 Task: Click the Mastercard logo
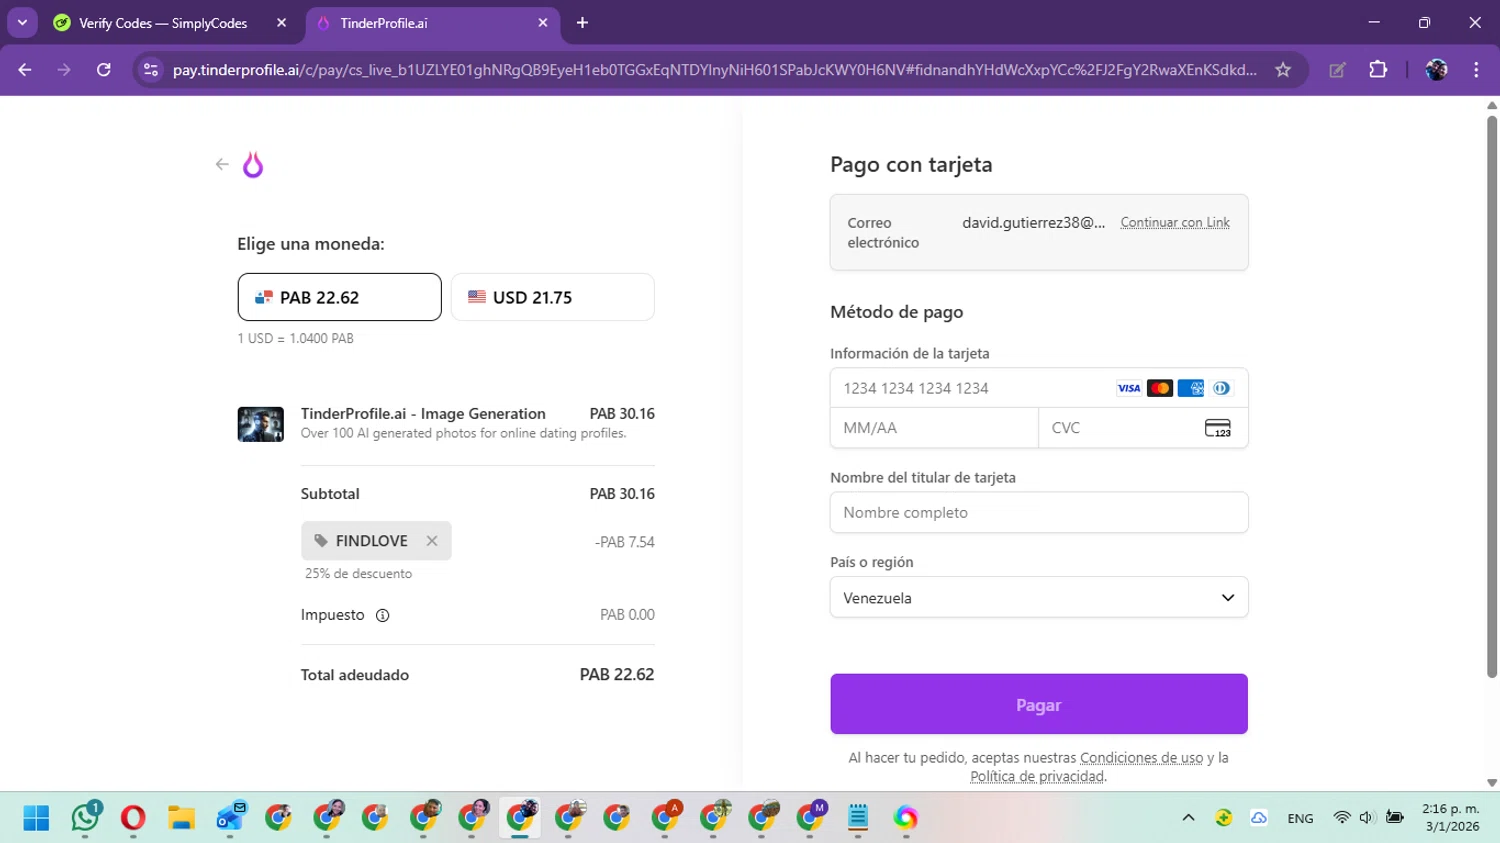(1160, 388)
